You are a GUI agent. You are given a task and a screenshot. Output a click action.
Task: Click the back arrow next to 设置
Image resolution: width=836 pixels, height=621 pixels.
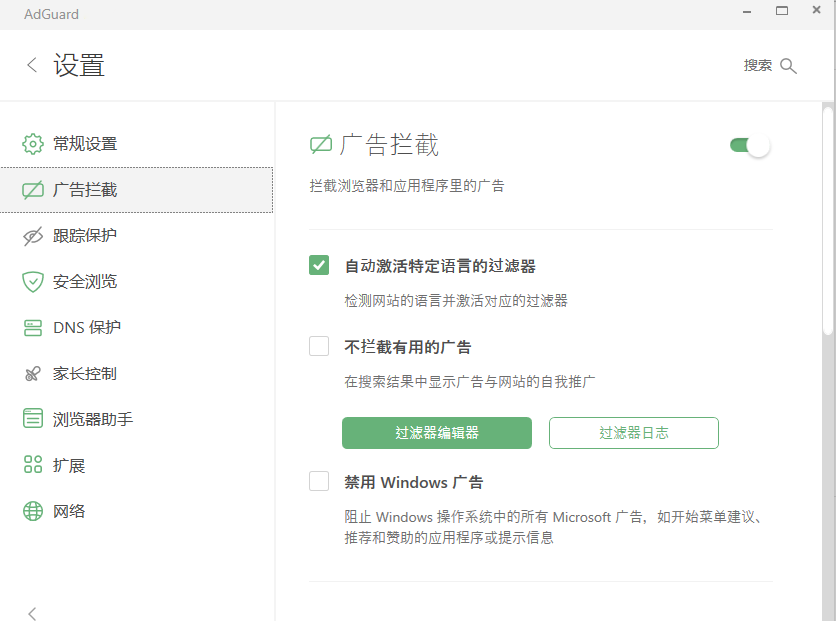[31, 64]
